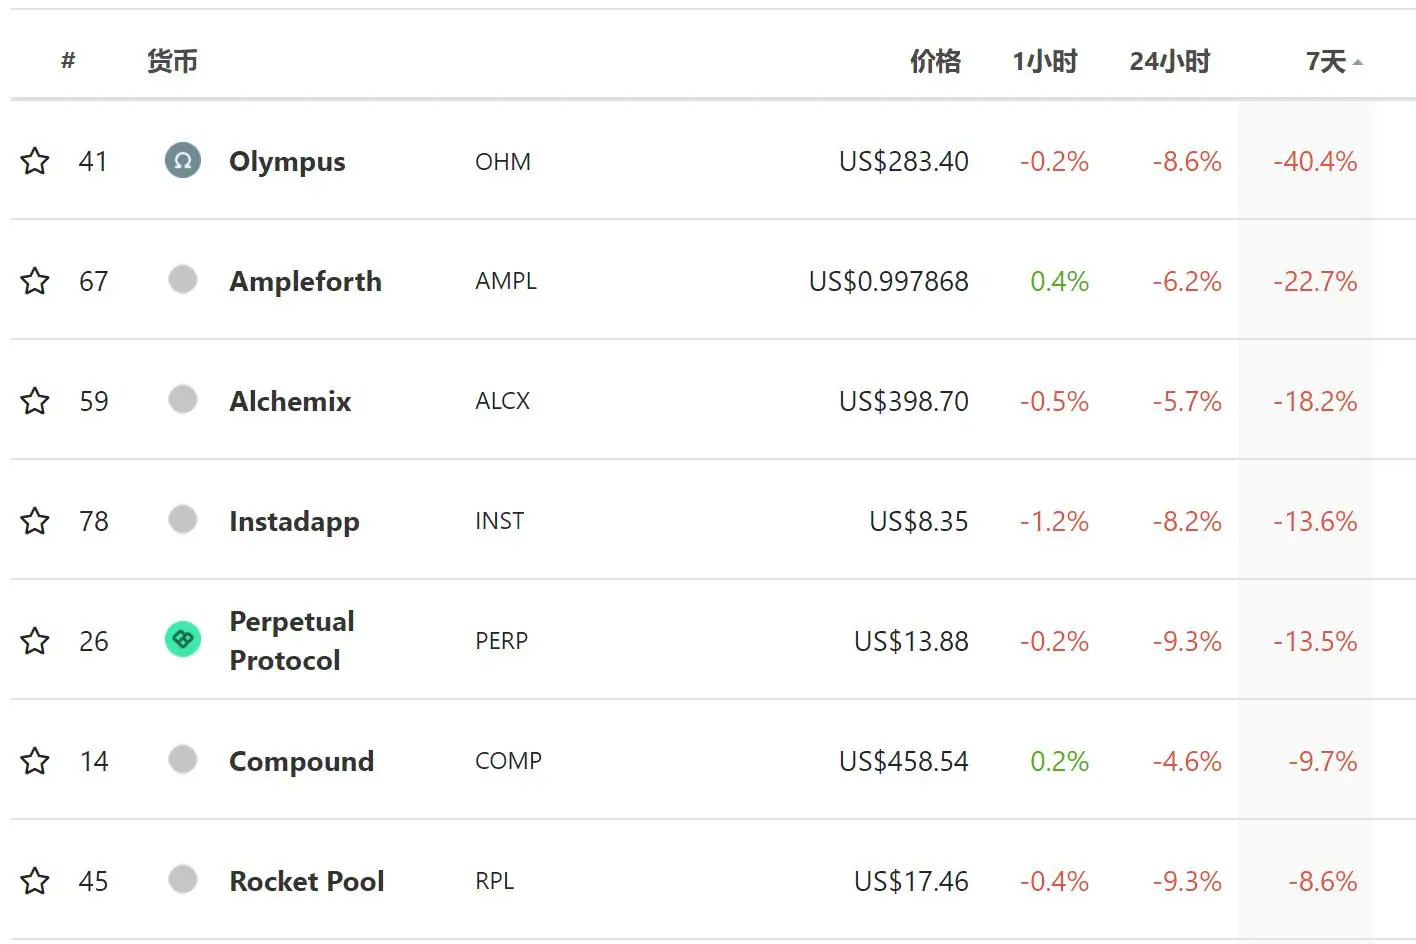This screenshot has height=944, width=1416.
Task: Click the Olympus coin logo icon
Action: point(183,160)
